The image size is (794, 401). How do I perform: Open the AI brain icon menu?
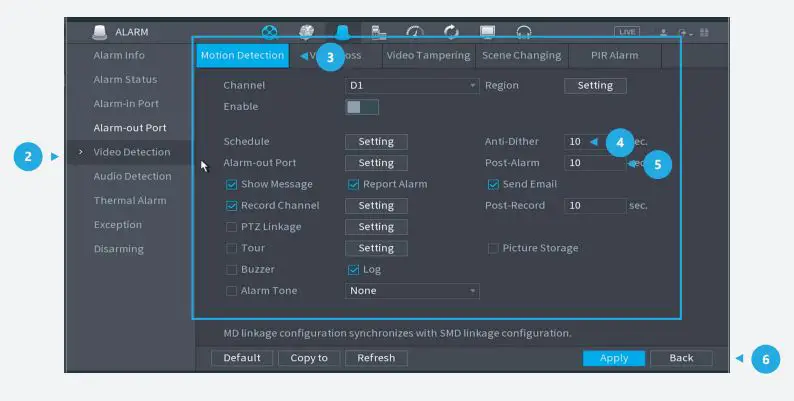click(x=306, y=32)
